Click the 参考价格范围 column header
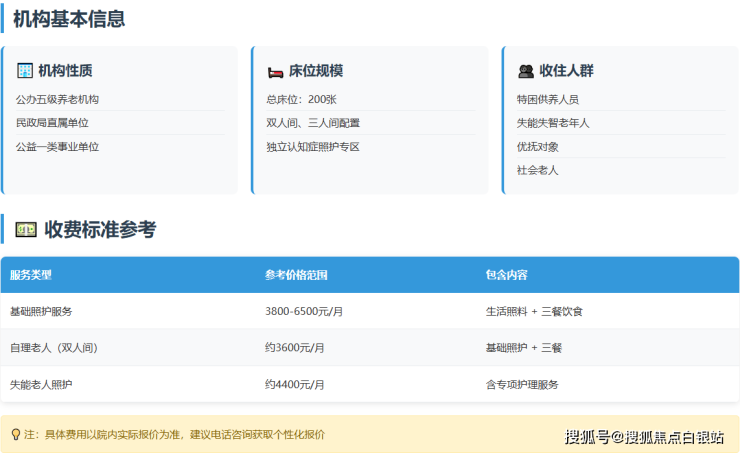740x453 pixels. (x=296, y=275)
